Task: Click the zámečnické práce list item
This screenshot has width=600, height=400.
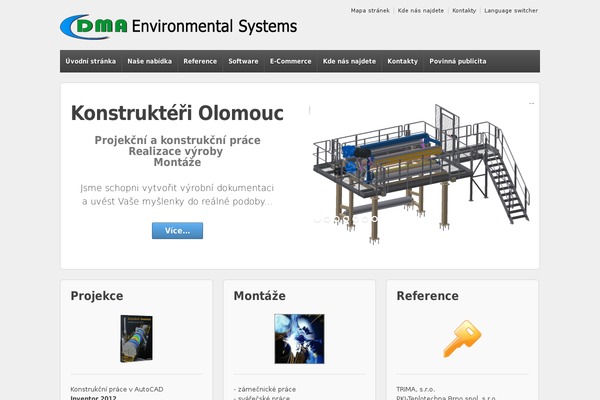Action: tap(265, 389)
